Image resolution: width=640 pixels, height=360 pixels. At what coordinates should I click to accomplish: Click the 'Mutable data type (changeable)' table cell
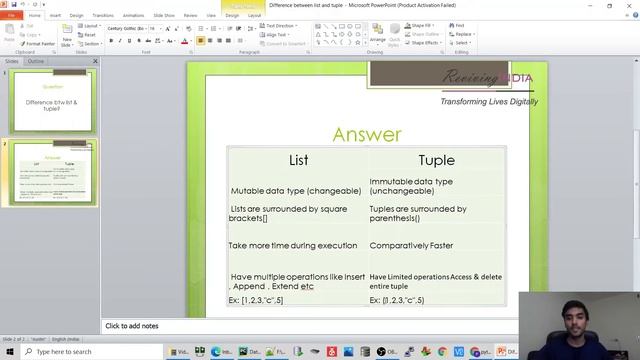click(296, 191)
